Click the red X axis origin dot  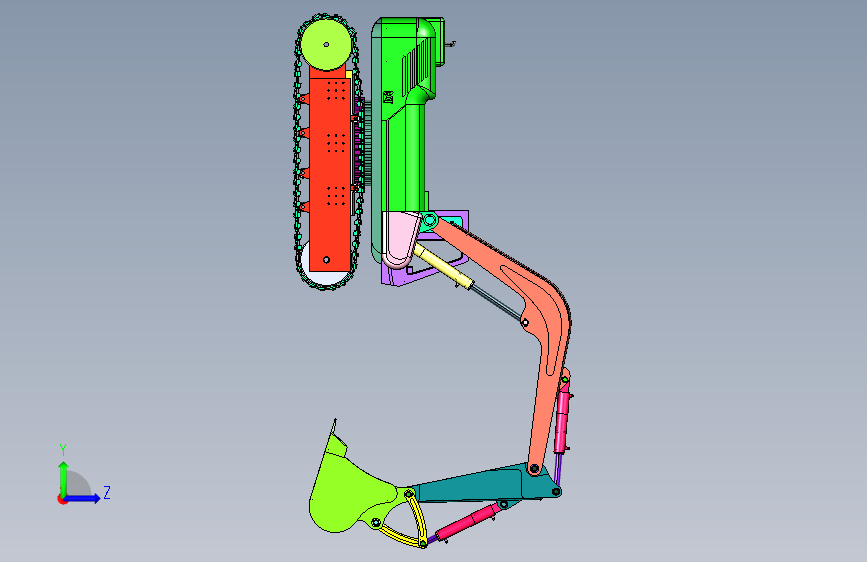pyautogui.click(x=61, y=499)
